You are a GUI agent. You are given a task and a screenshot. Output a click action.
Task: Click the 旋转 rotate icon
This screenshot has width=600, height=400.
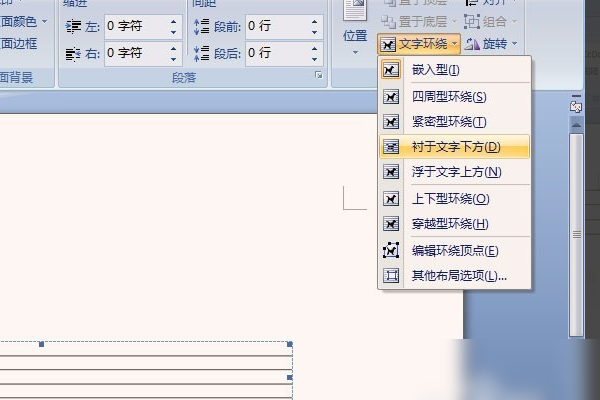(472, 45)
